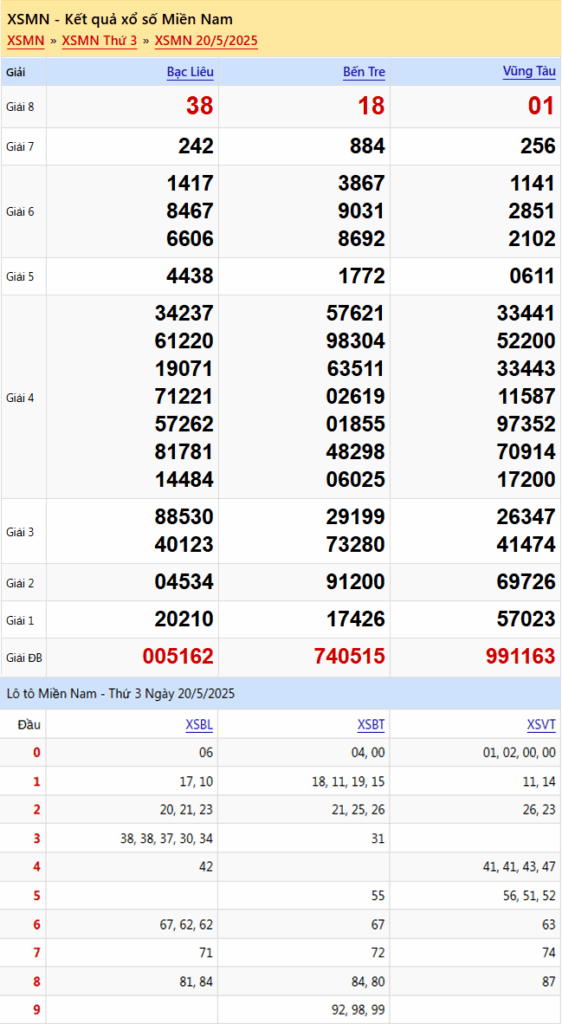Open the XSMN Thứ 3 breadcrumb link
The image size is (562, 1024).
tap(99, 41)
